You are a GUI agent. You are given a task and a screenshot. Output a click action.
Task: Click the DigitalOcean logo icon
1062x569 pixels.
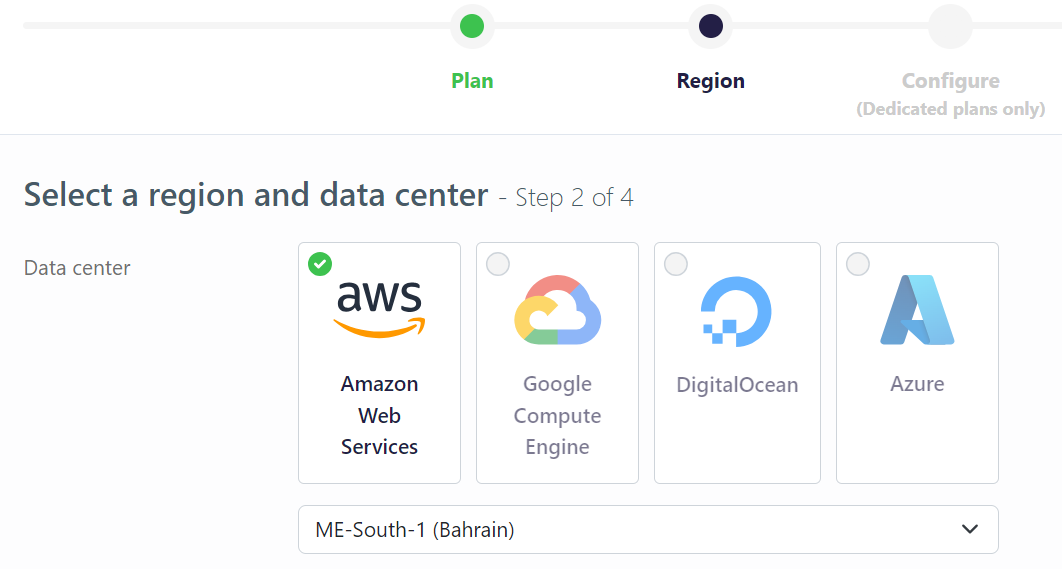pyautogui.click(x=737, y=311)
